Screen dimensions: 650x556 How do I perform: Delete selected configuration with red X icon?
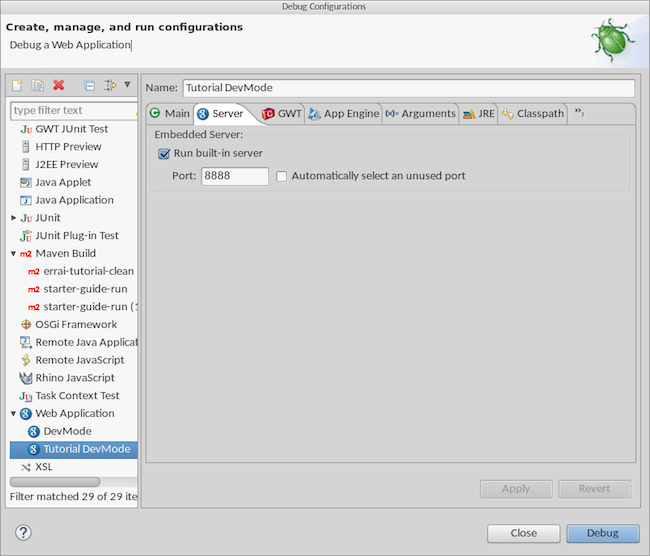(x=58, y=85)
